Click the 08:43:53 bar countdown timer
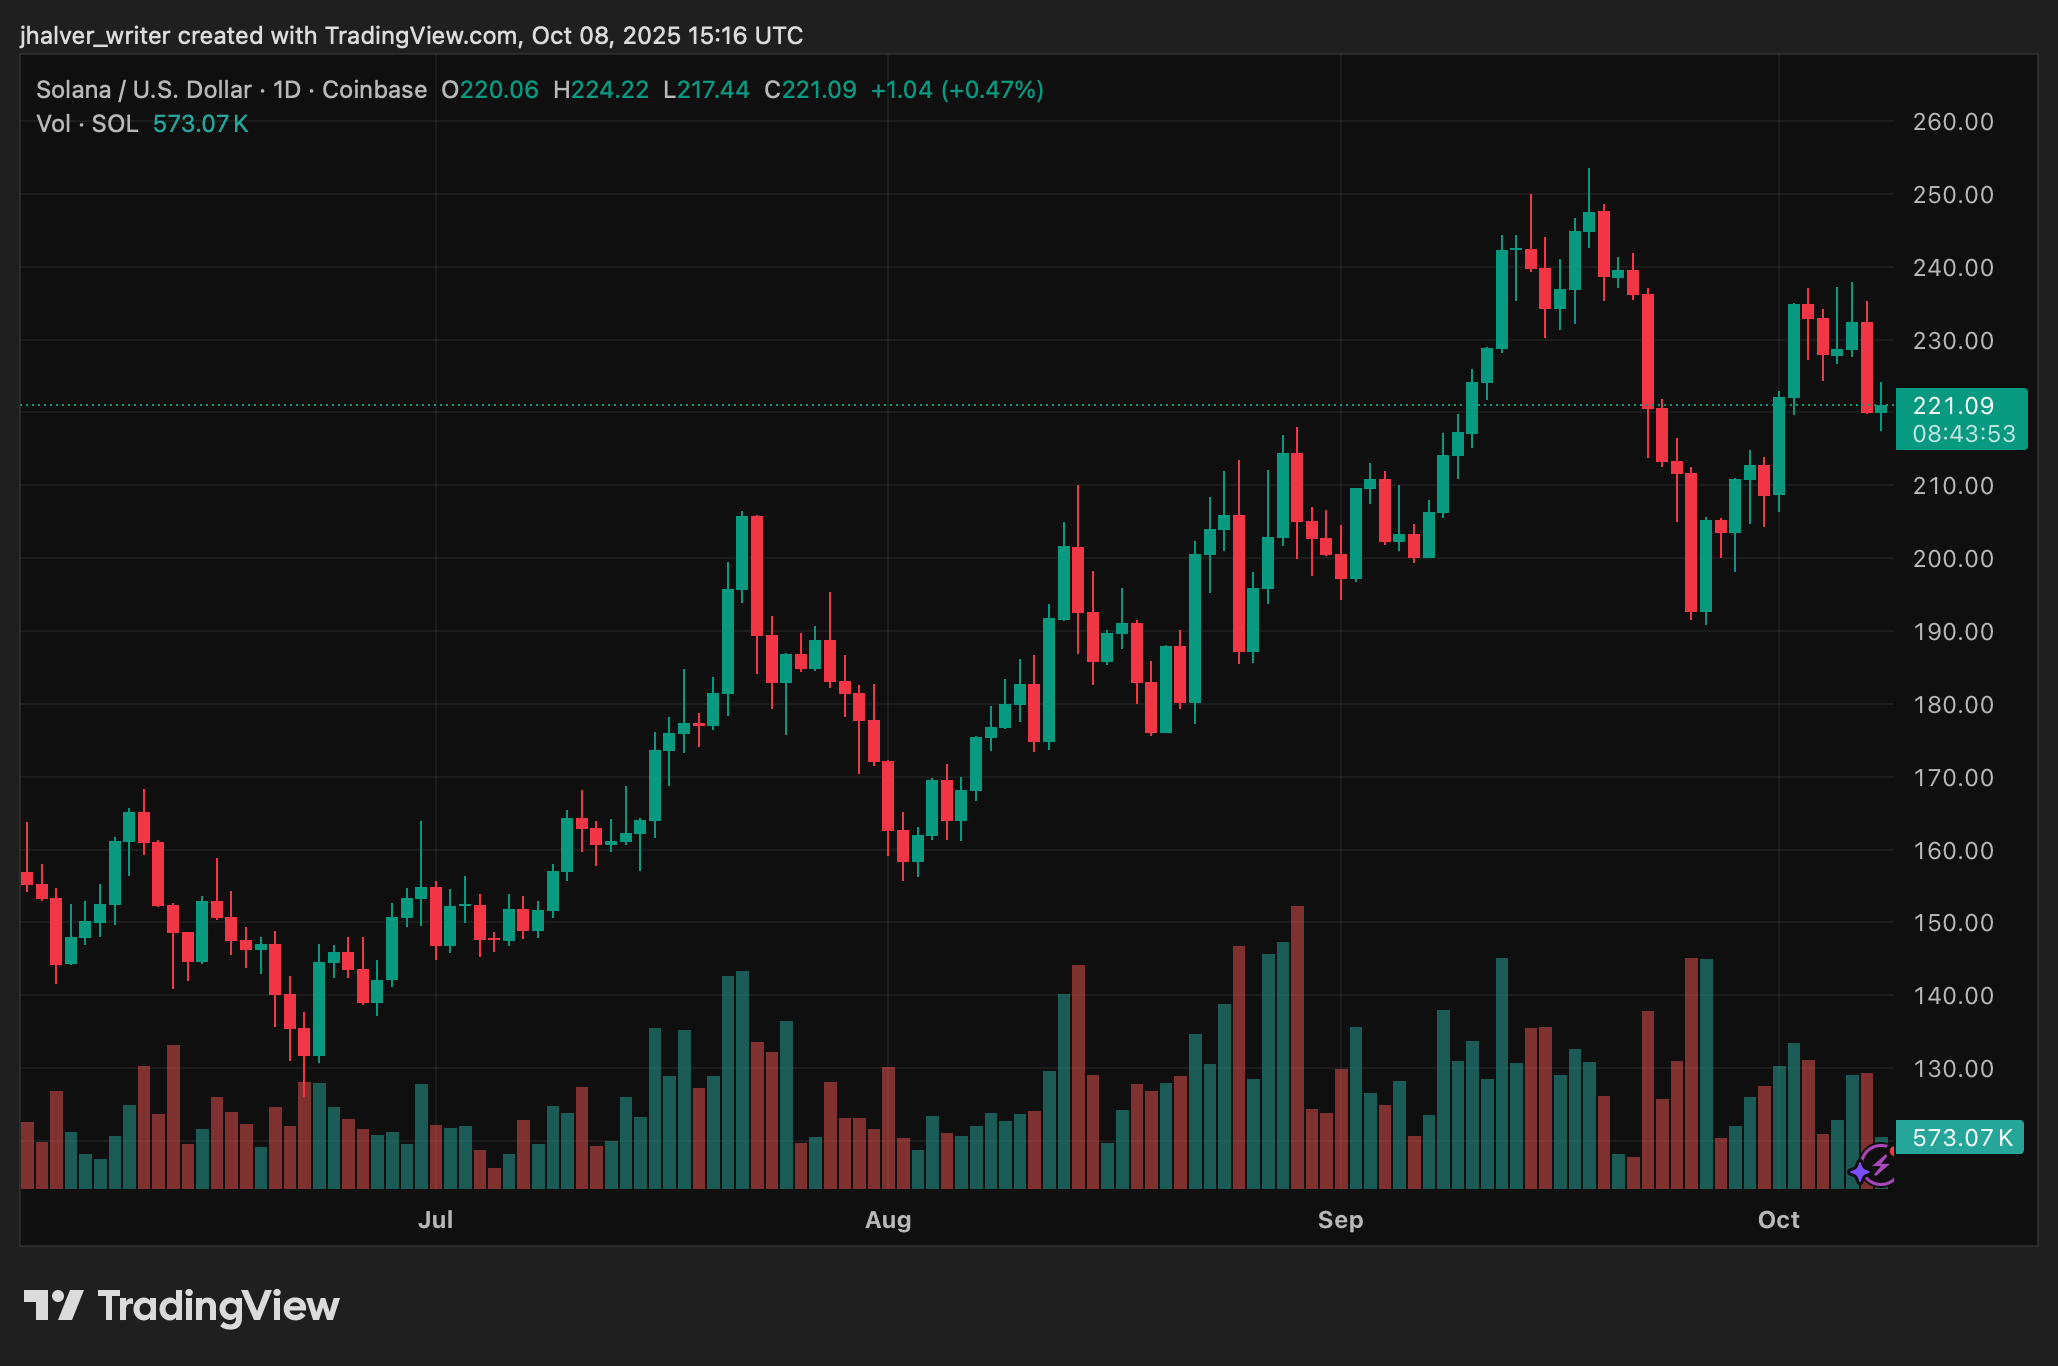Image resolution: width=2058 pixels, height=1366 pixels. click(1963, 434)
